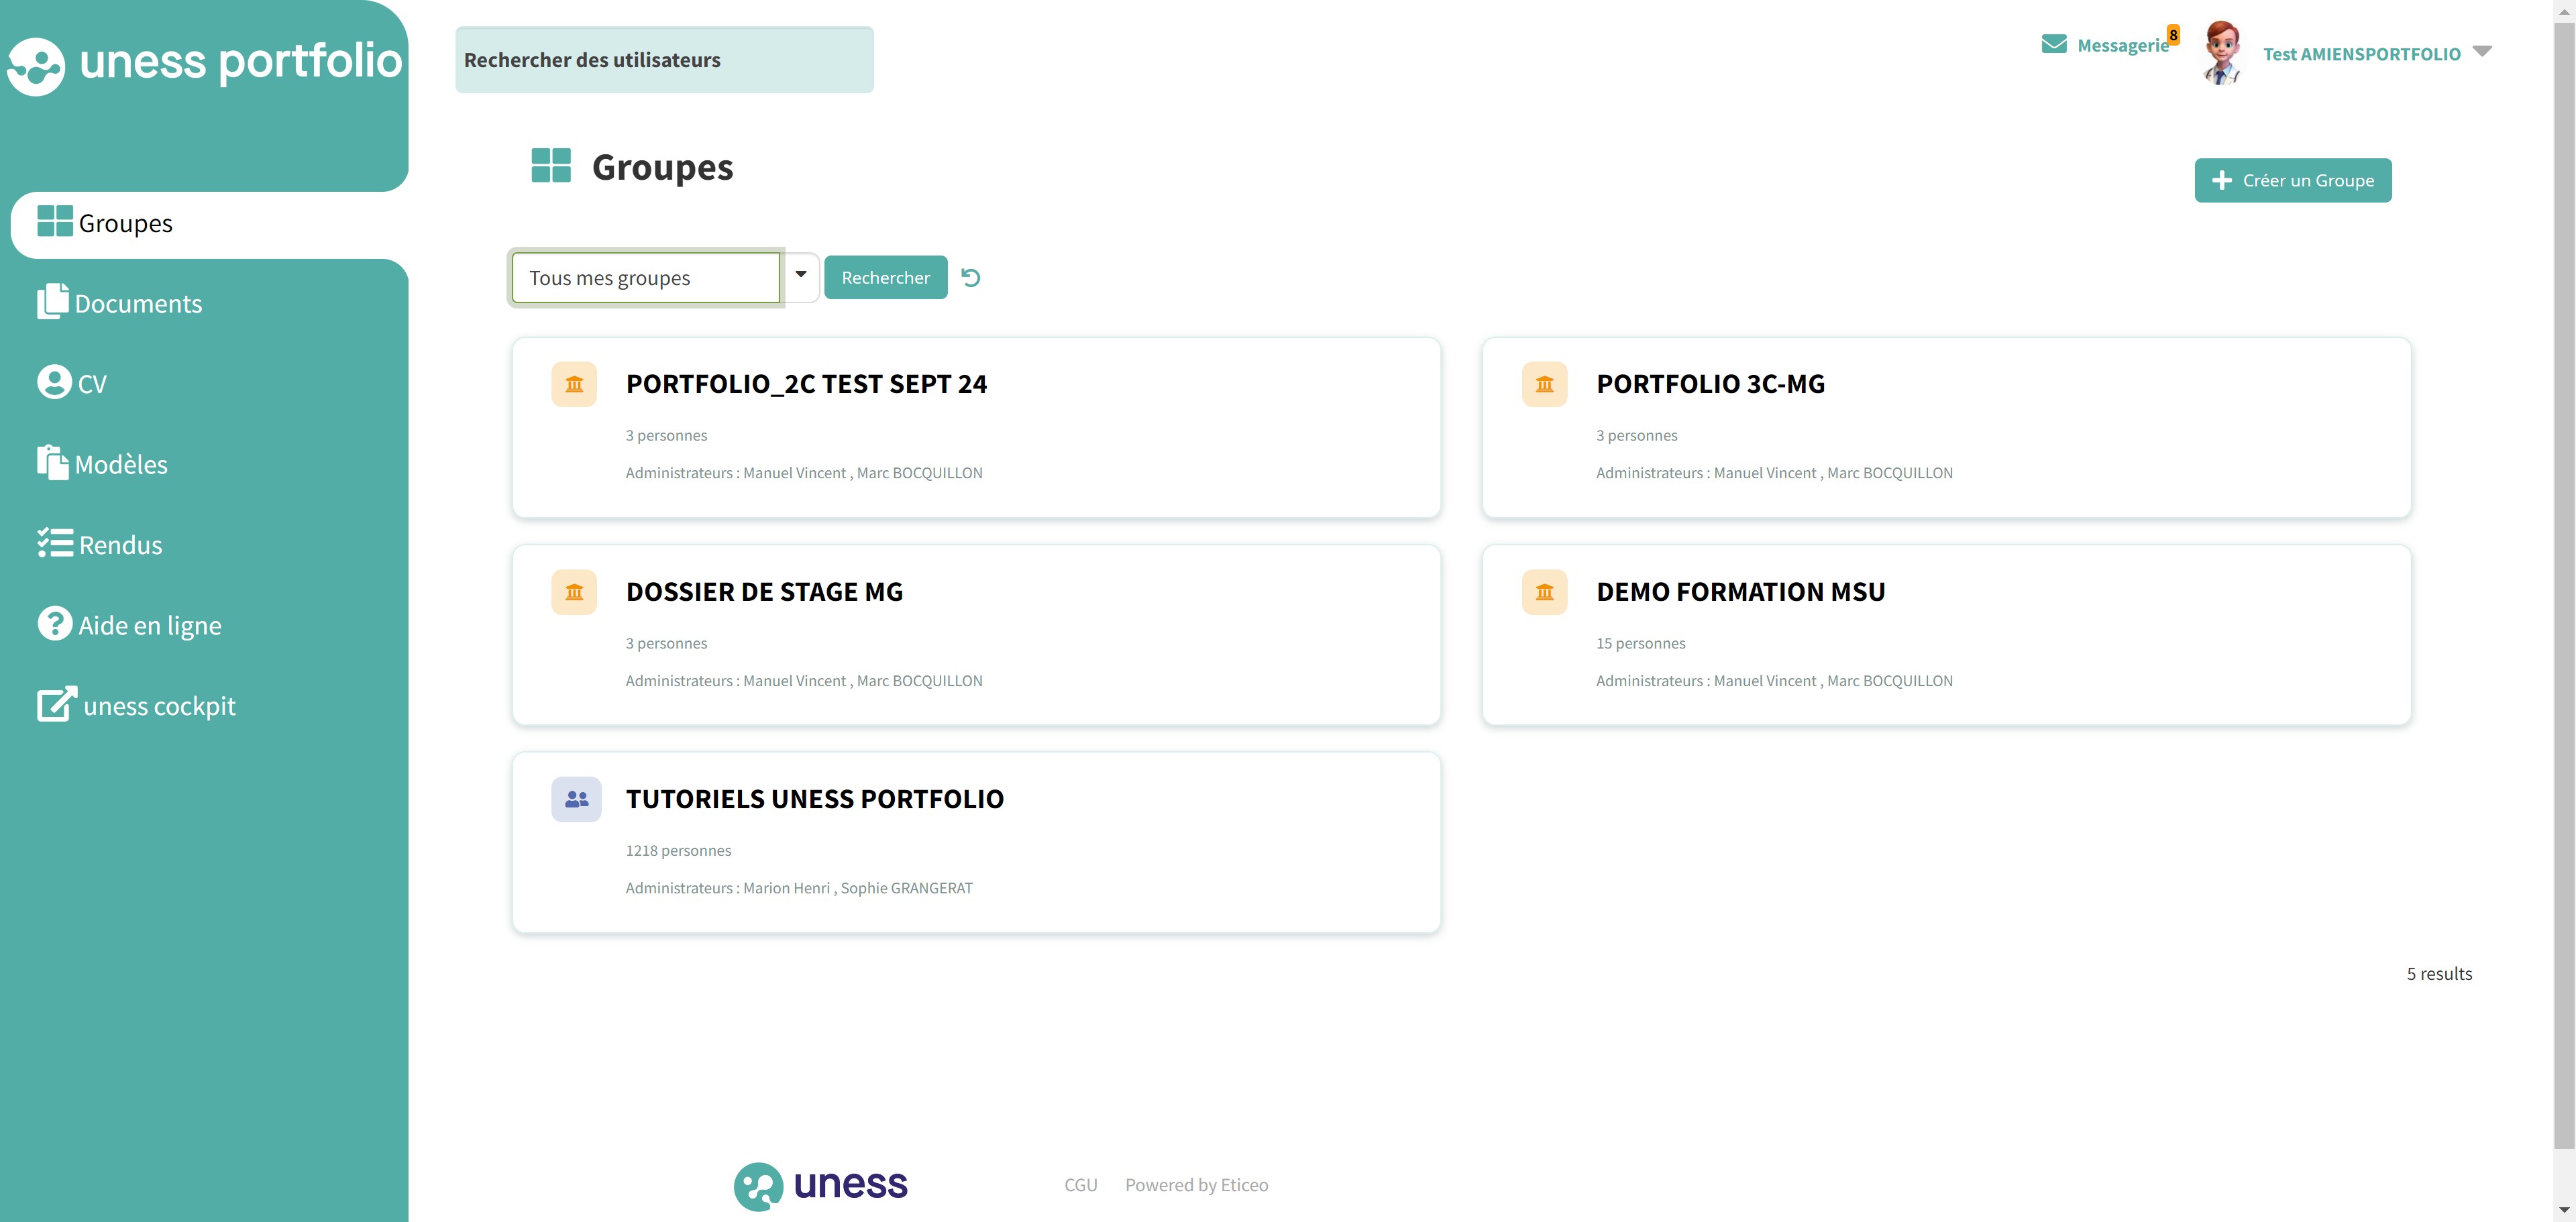The width and height of the screenshot is (2576, 1222).
Task: Click the Tous mes groupes combo box
Action: point(645,278)
